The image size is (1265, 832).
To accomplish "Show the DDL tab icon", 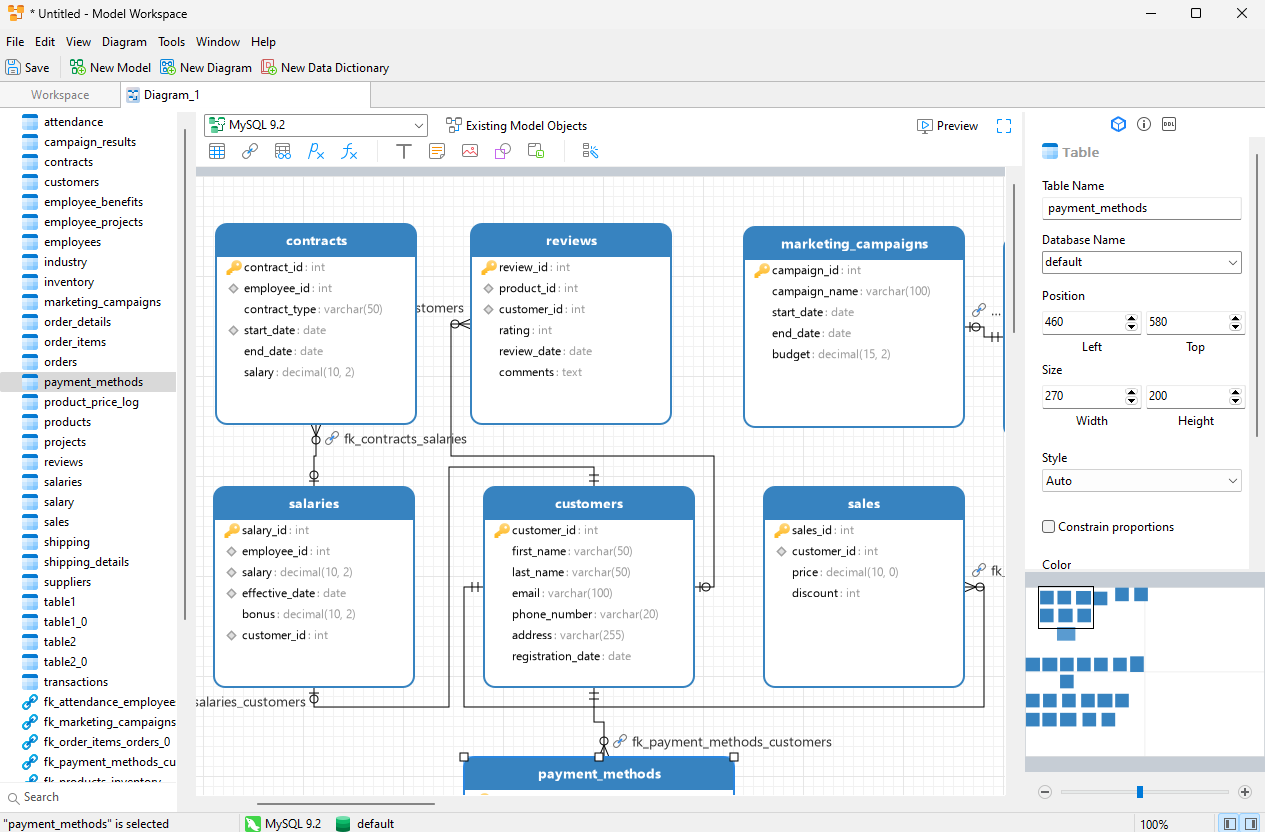I will [x=1169, y=124].
